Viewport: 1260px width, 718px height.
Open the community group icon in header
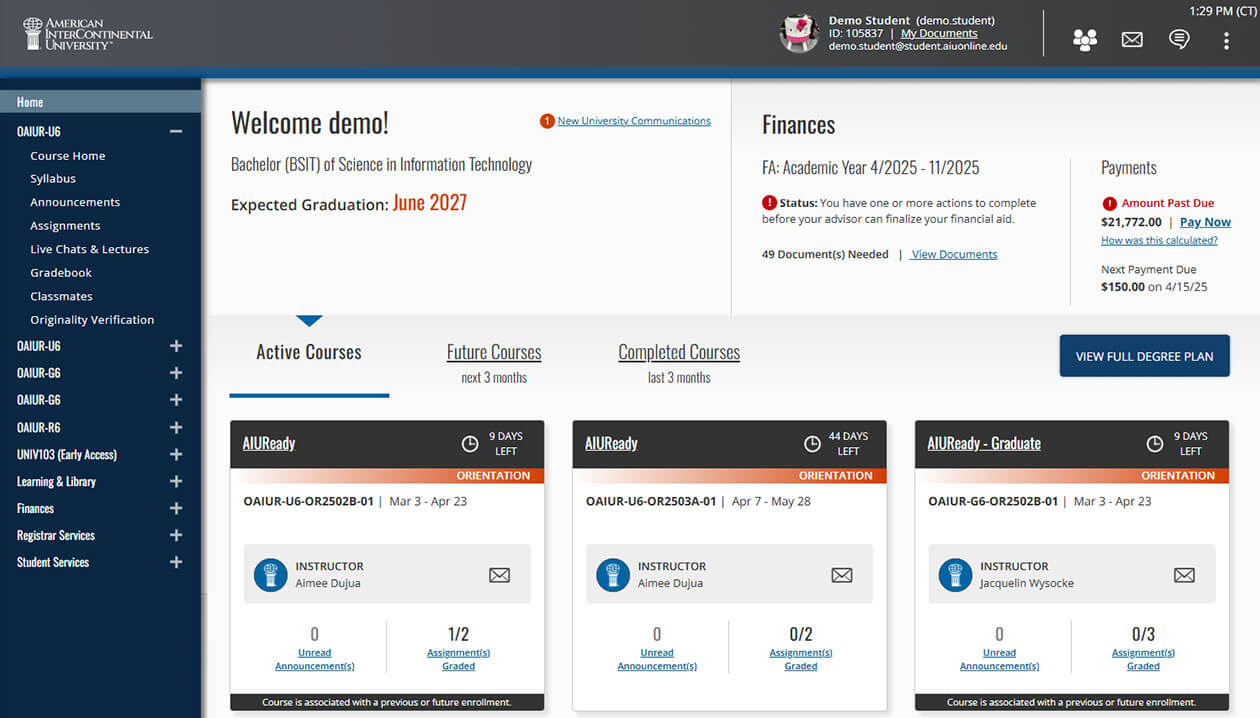pyautogui.click(x=1084, y=40)
